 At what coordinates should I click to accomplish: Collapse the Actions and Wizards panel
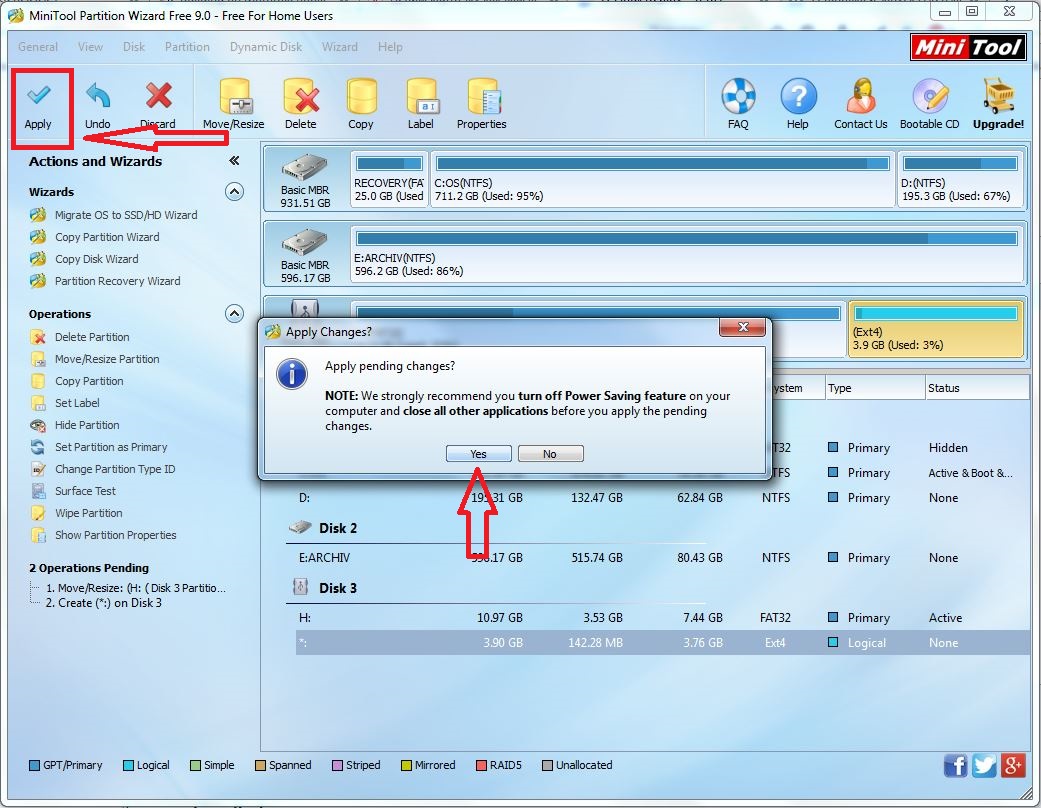[234, 161]
